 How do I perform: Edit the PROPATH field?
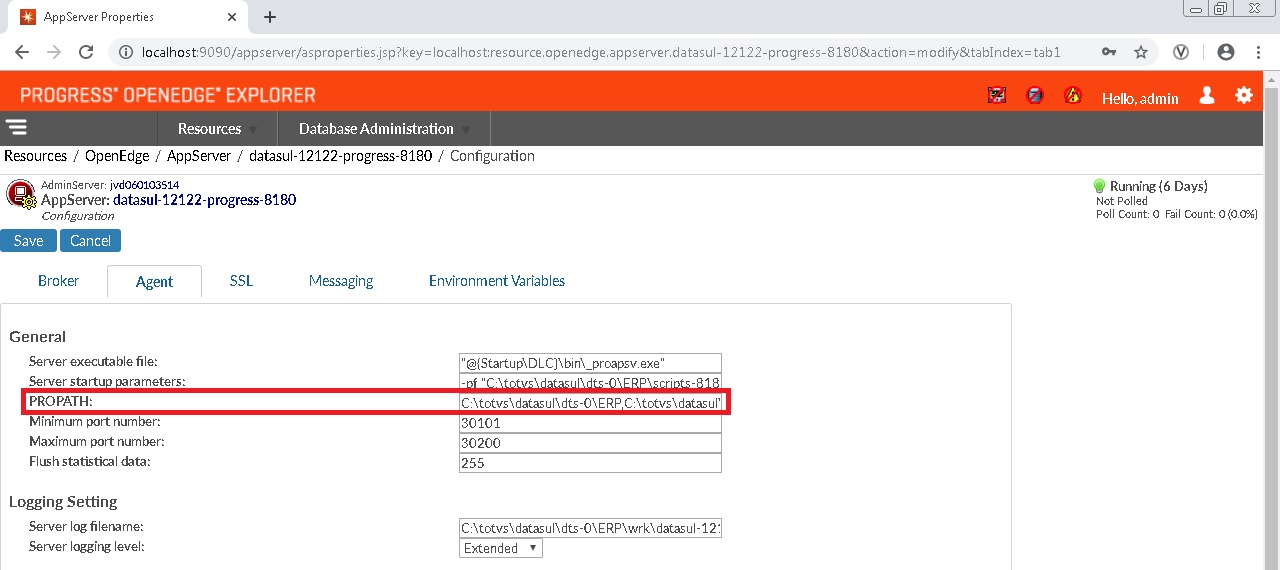(590, 403)
